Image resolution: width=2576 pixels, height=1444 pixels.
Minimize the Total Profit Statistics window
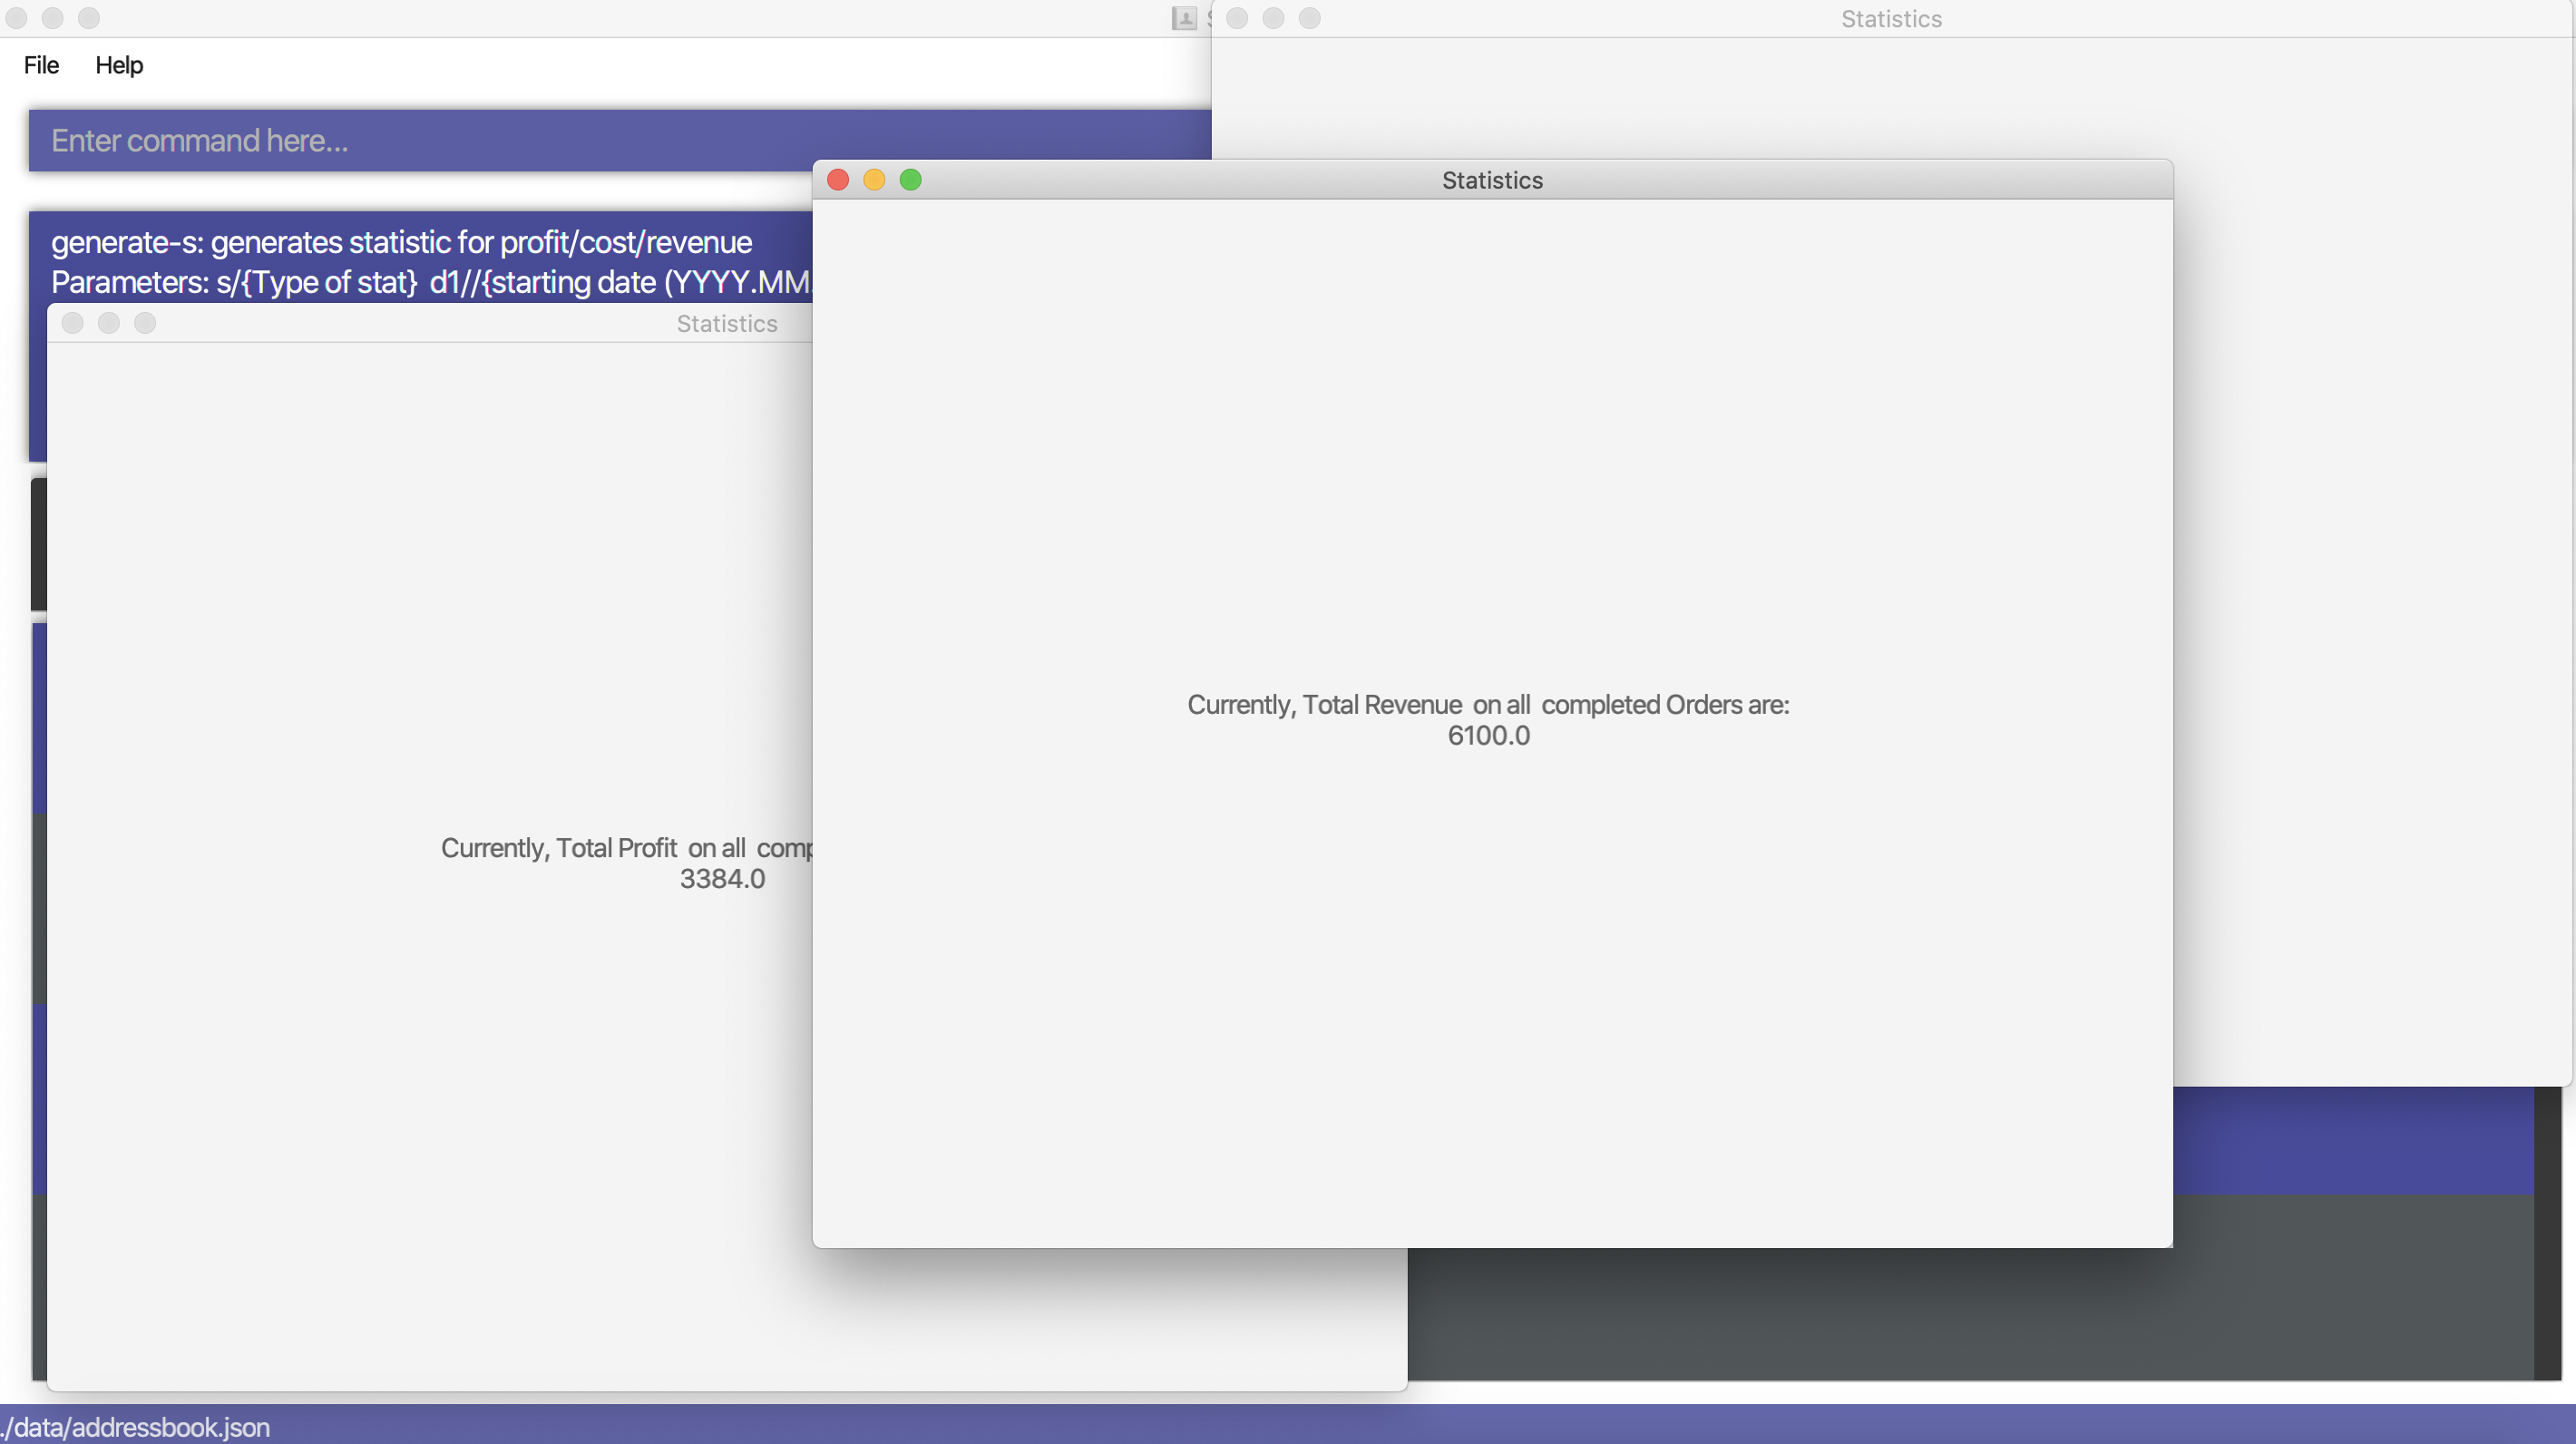(x=109, y=323)
